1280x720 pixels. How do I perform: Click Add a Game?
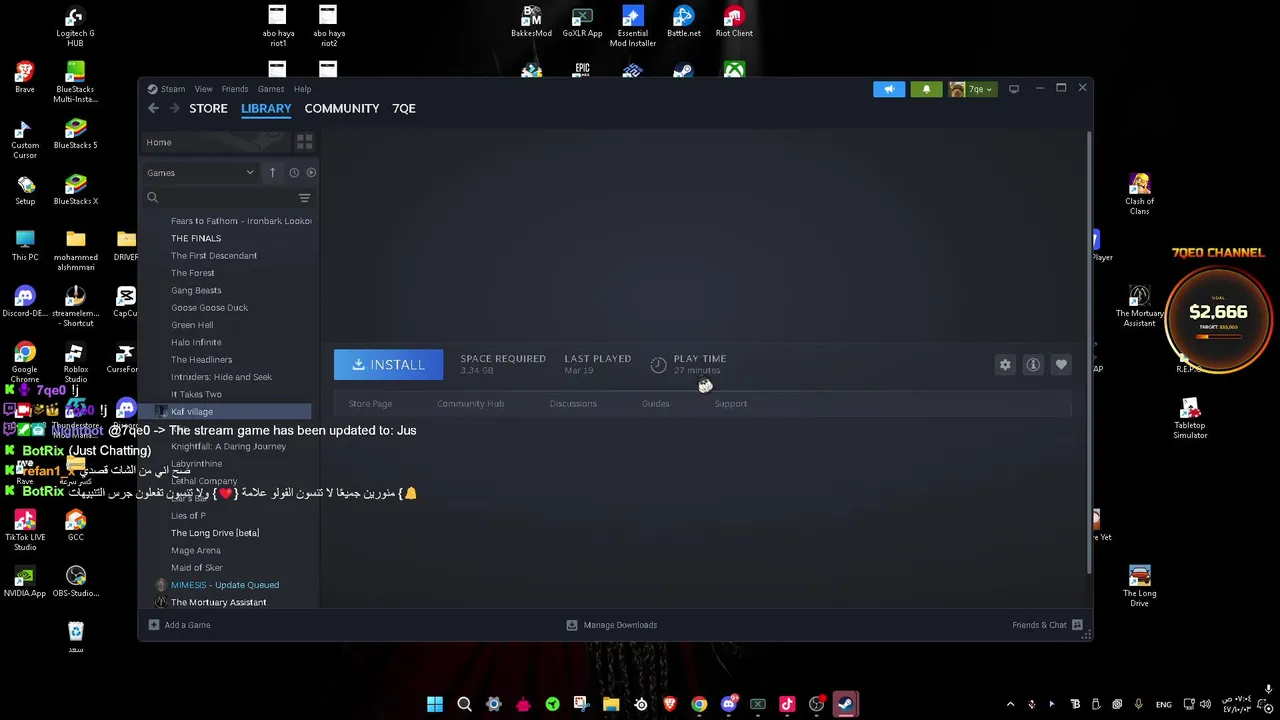pos(179,625)
